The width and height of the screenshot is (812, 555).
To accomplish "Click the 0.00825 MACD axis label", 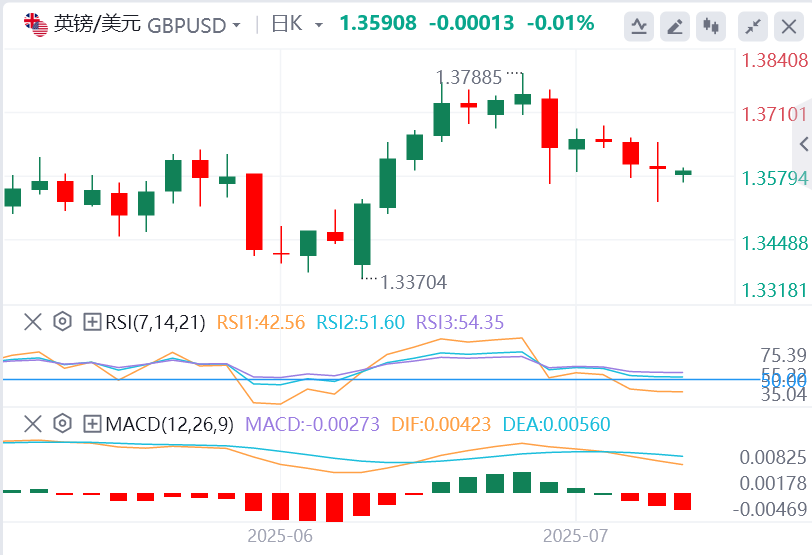I will click(x=773, y=457).
